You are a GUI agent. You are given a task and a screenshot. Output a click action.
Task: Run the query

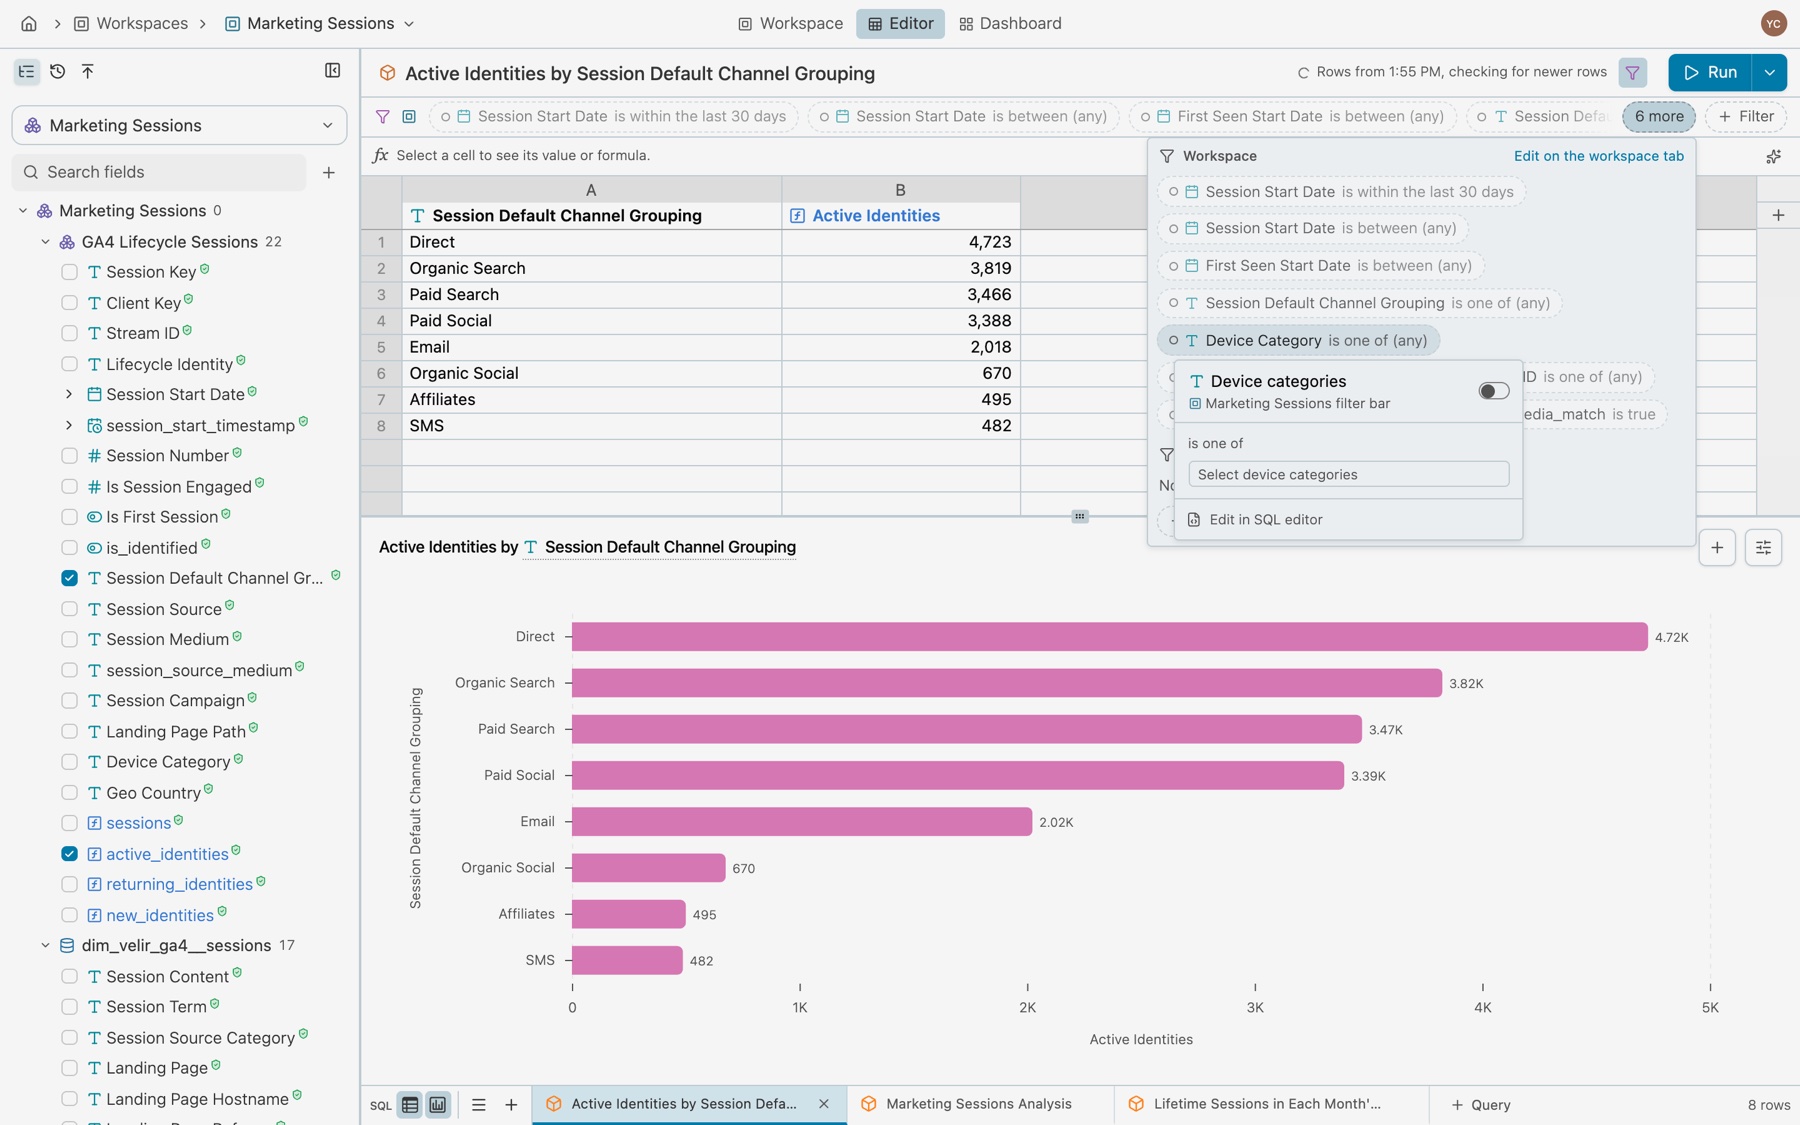[1710, 72]
